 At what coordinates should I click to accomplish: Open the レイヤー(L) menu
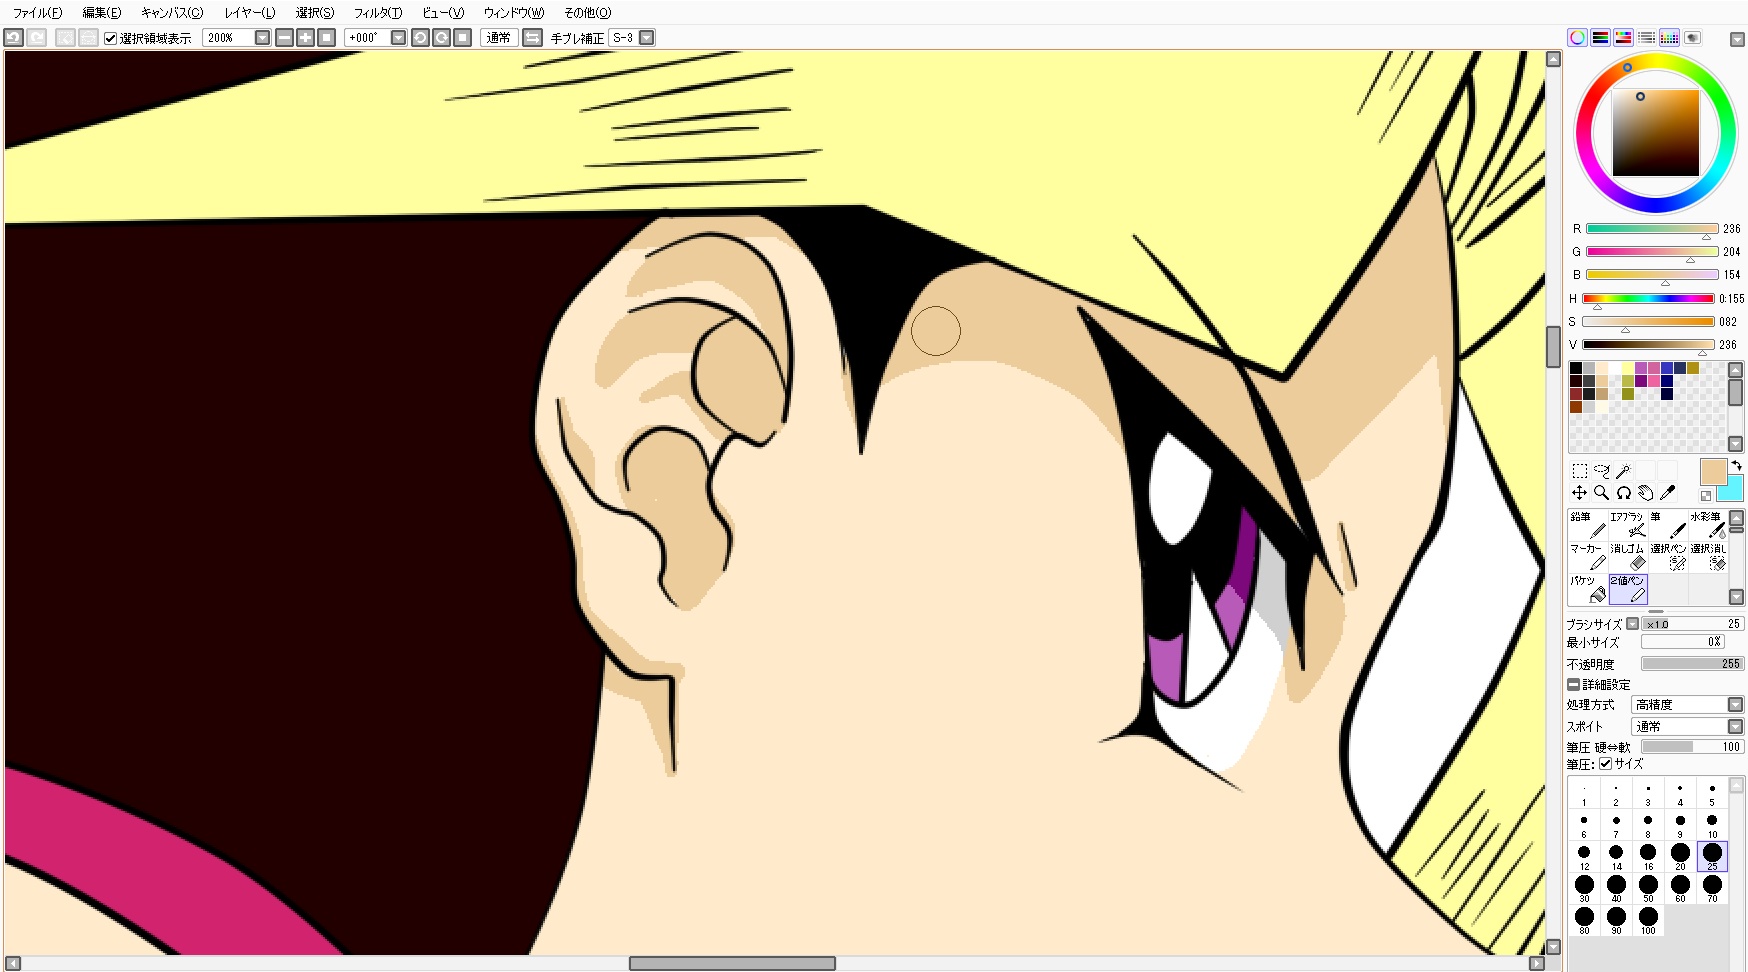(249, 13)
